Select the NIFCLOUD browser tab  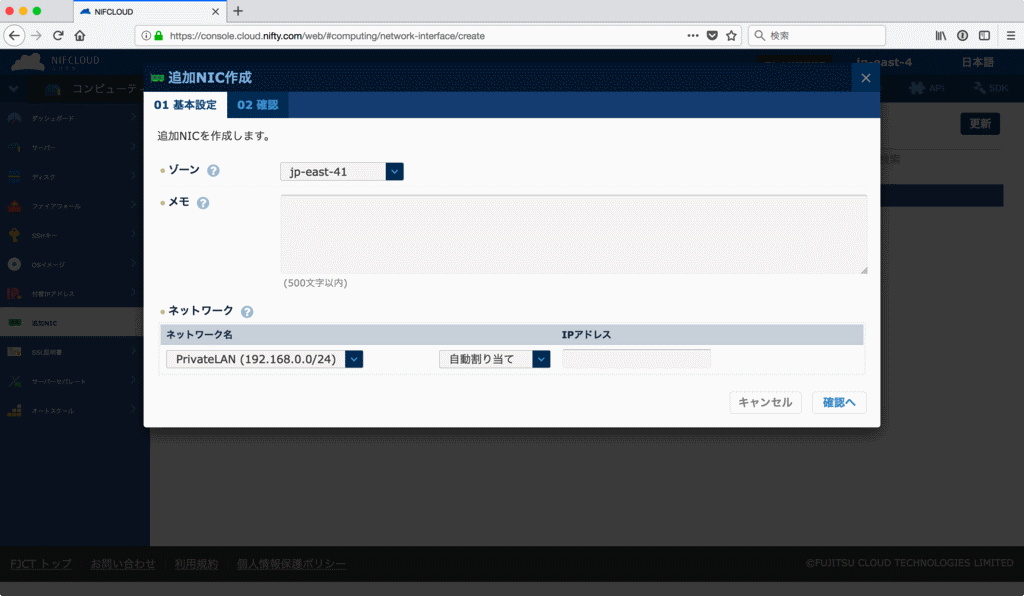click(x=149, y=12)
